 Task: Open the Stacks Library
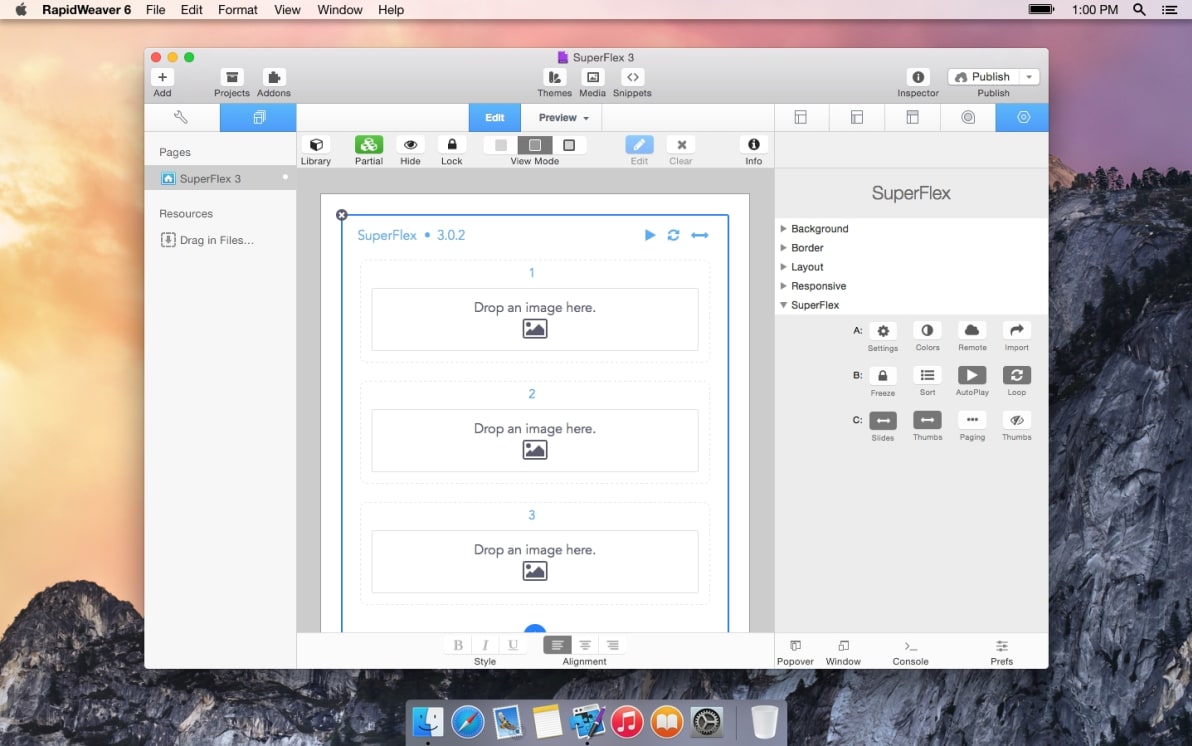(316, 144)
